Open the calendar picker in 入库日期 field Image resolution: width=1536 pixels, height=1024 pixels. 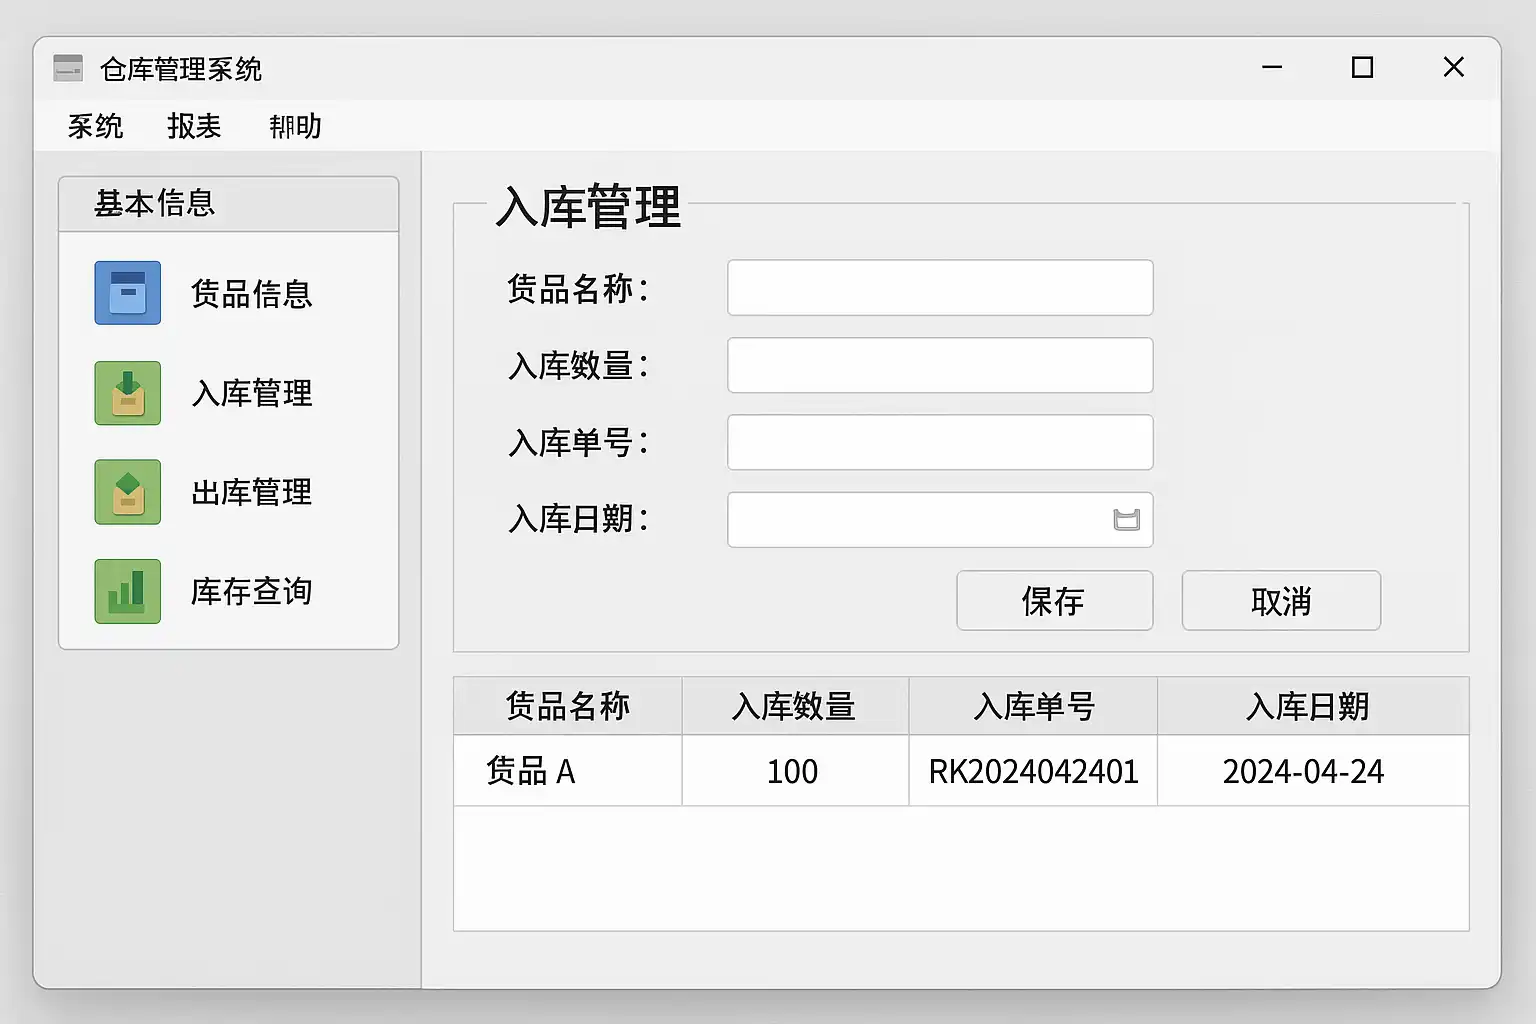pyautogui.click(x=1126, y=520)
